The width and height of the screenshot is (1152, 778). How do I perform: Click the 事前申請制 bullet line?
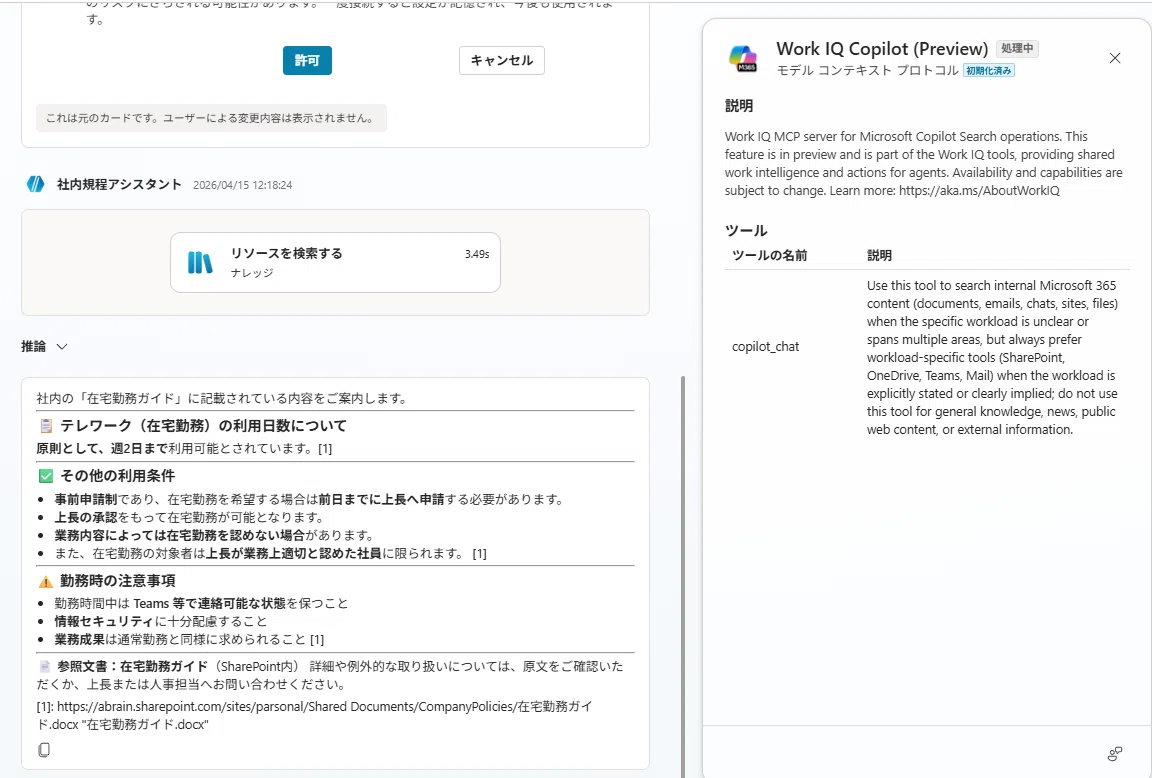tap(309, 500)
